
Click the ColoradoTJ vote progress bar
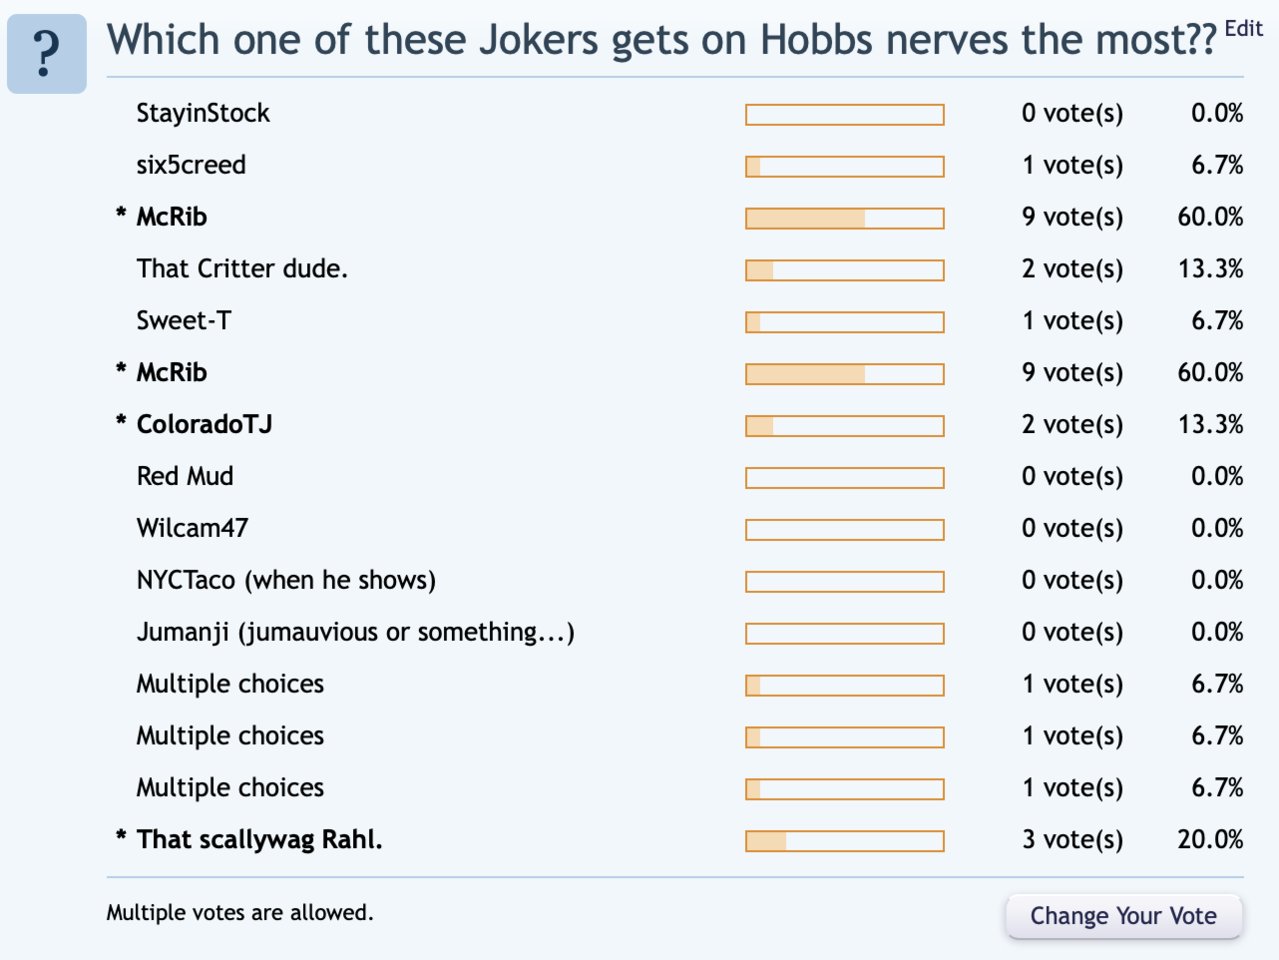coord(845,426)
